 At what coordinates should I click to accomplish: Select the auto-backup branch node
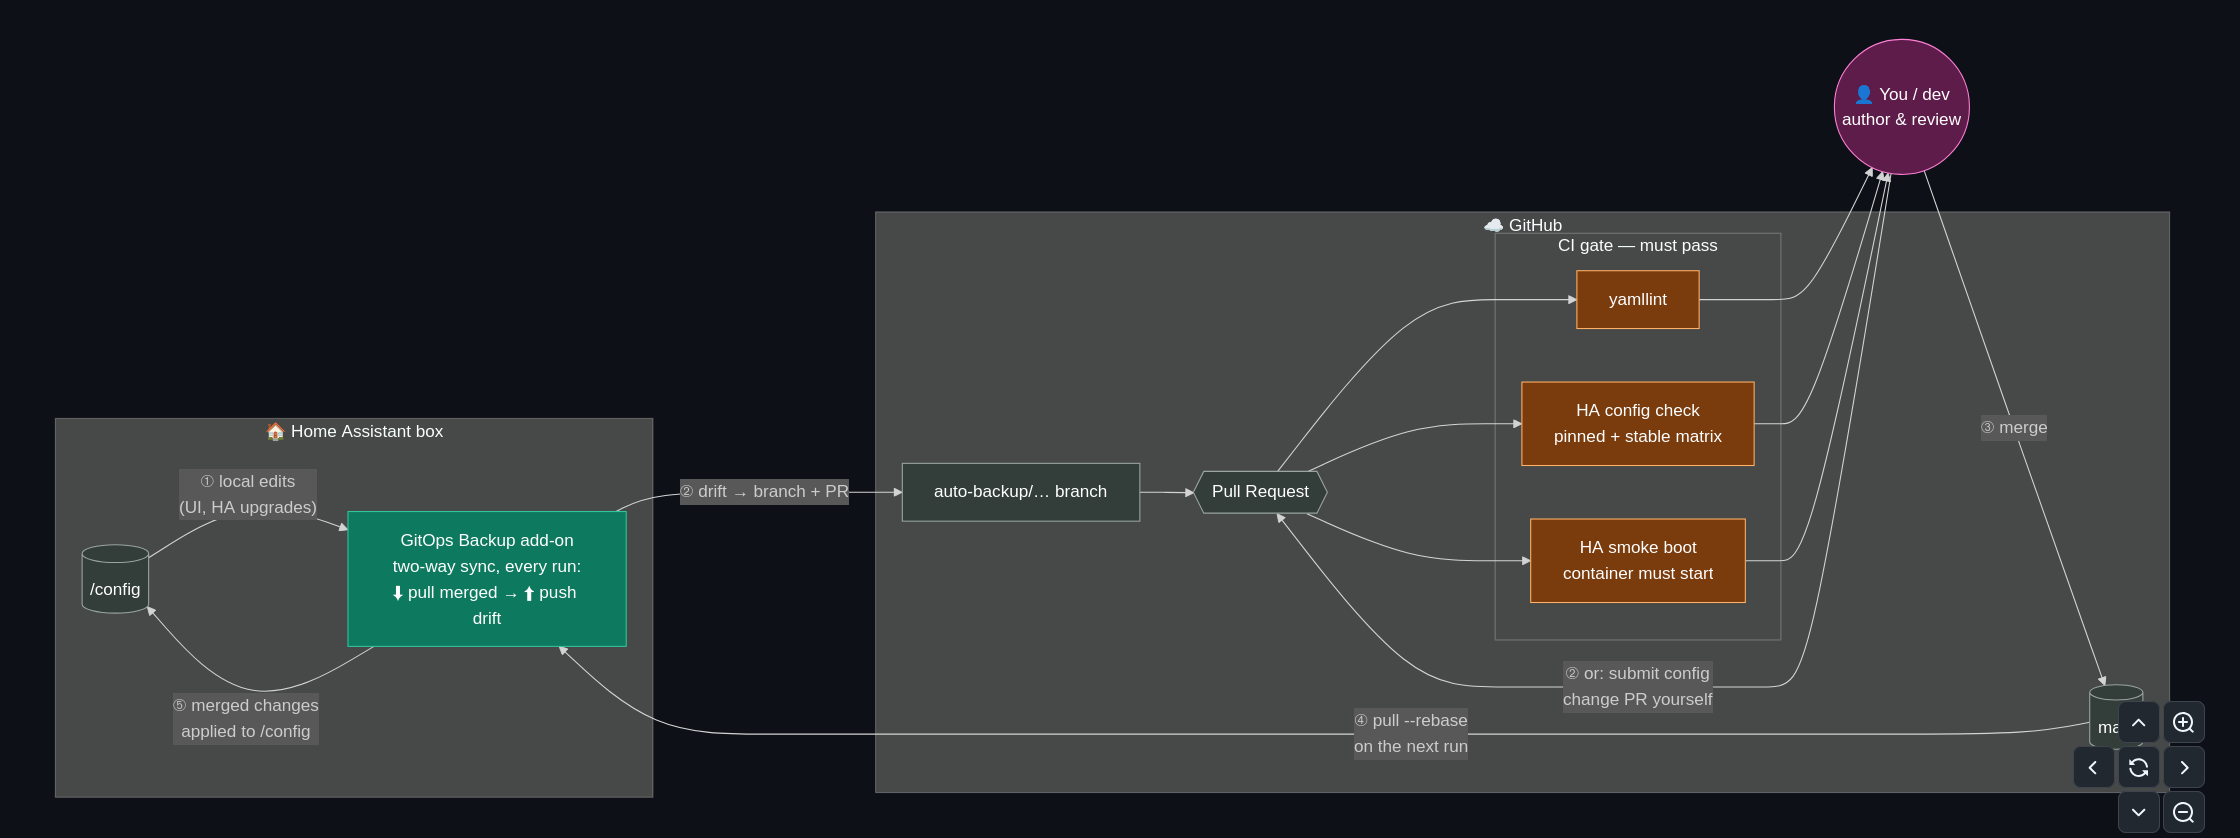point(1020,492)
